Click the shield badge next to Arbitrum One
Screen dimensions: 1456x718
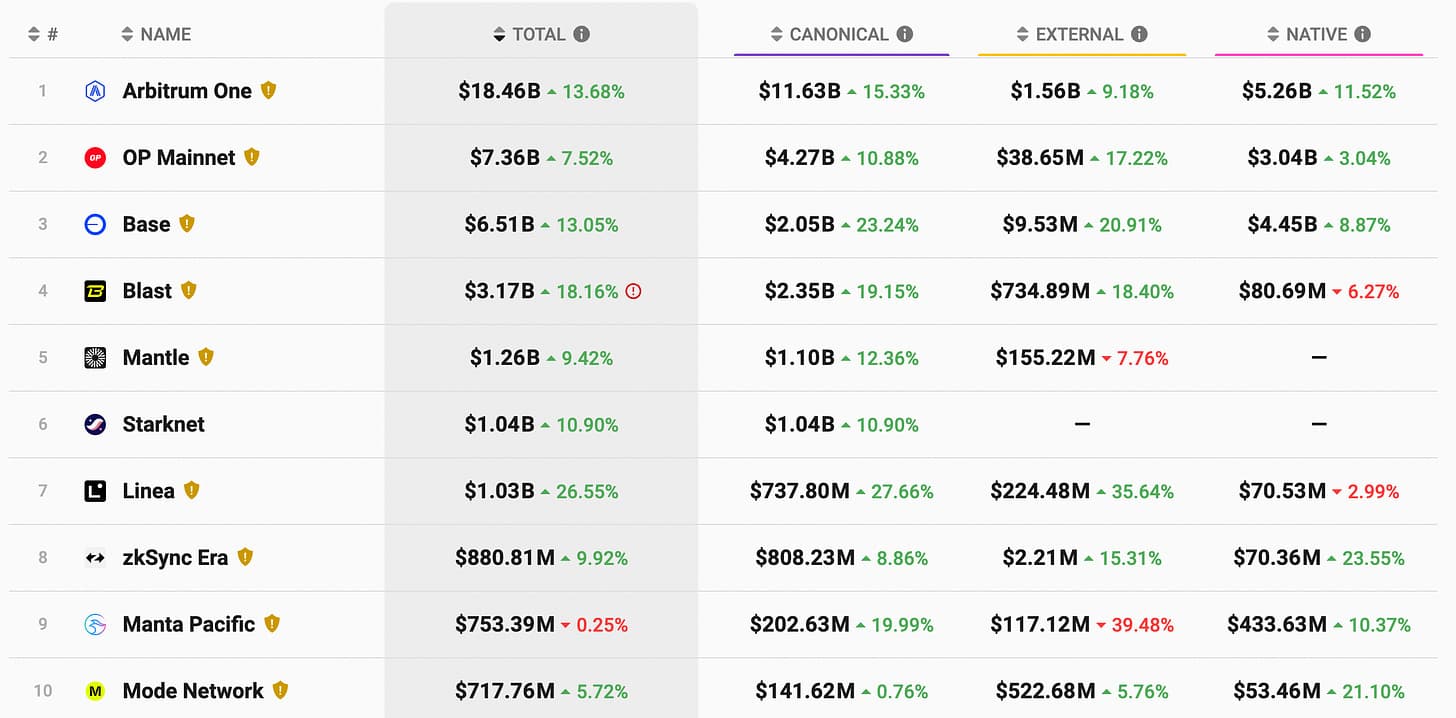(x=268, y=90)
